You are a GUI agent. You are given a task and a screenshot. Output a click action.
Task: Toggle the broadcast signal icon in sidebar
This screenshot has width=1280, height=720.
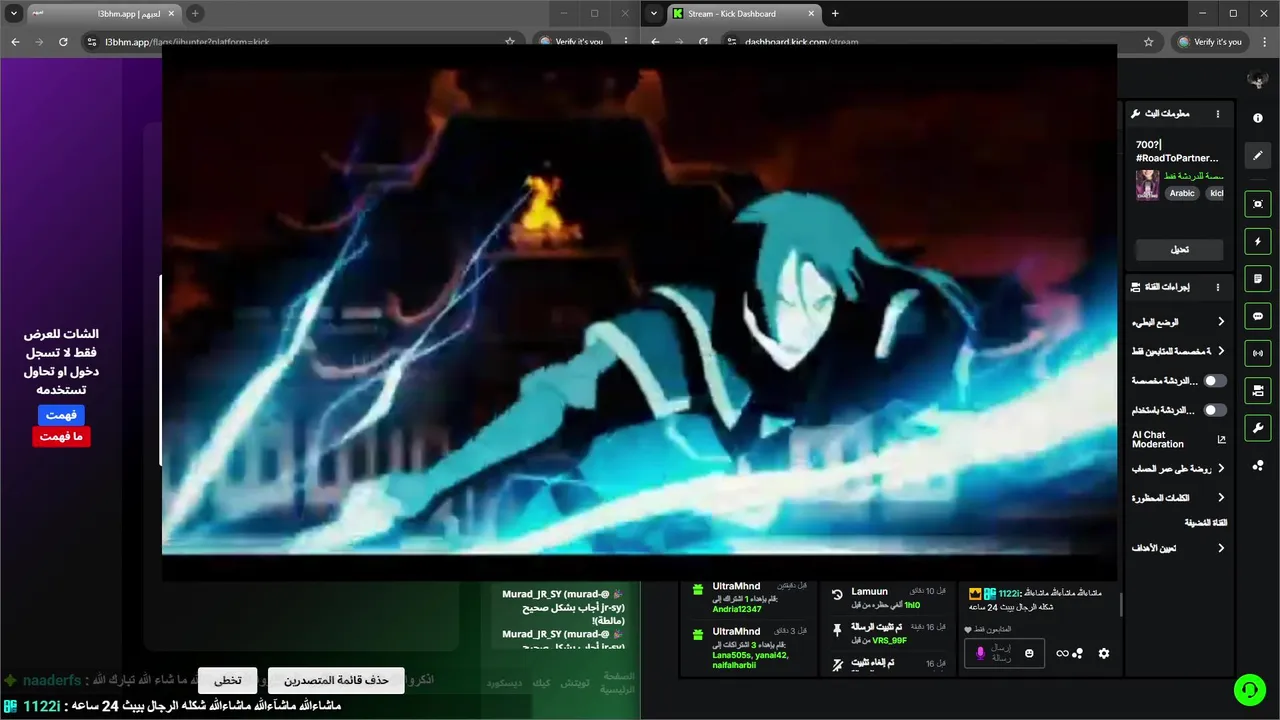click(x=1258, y=353)
